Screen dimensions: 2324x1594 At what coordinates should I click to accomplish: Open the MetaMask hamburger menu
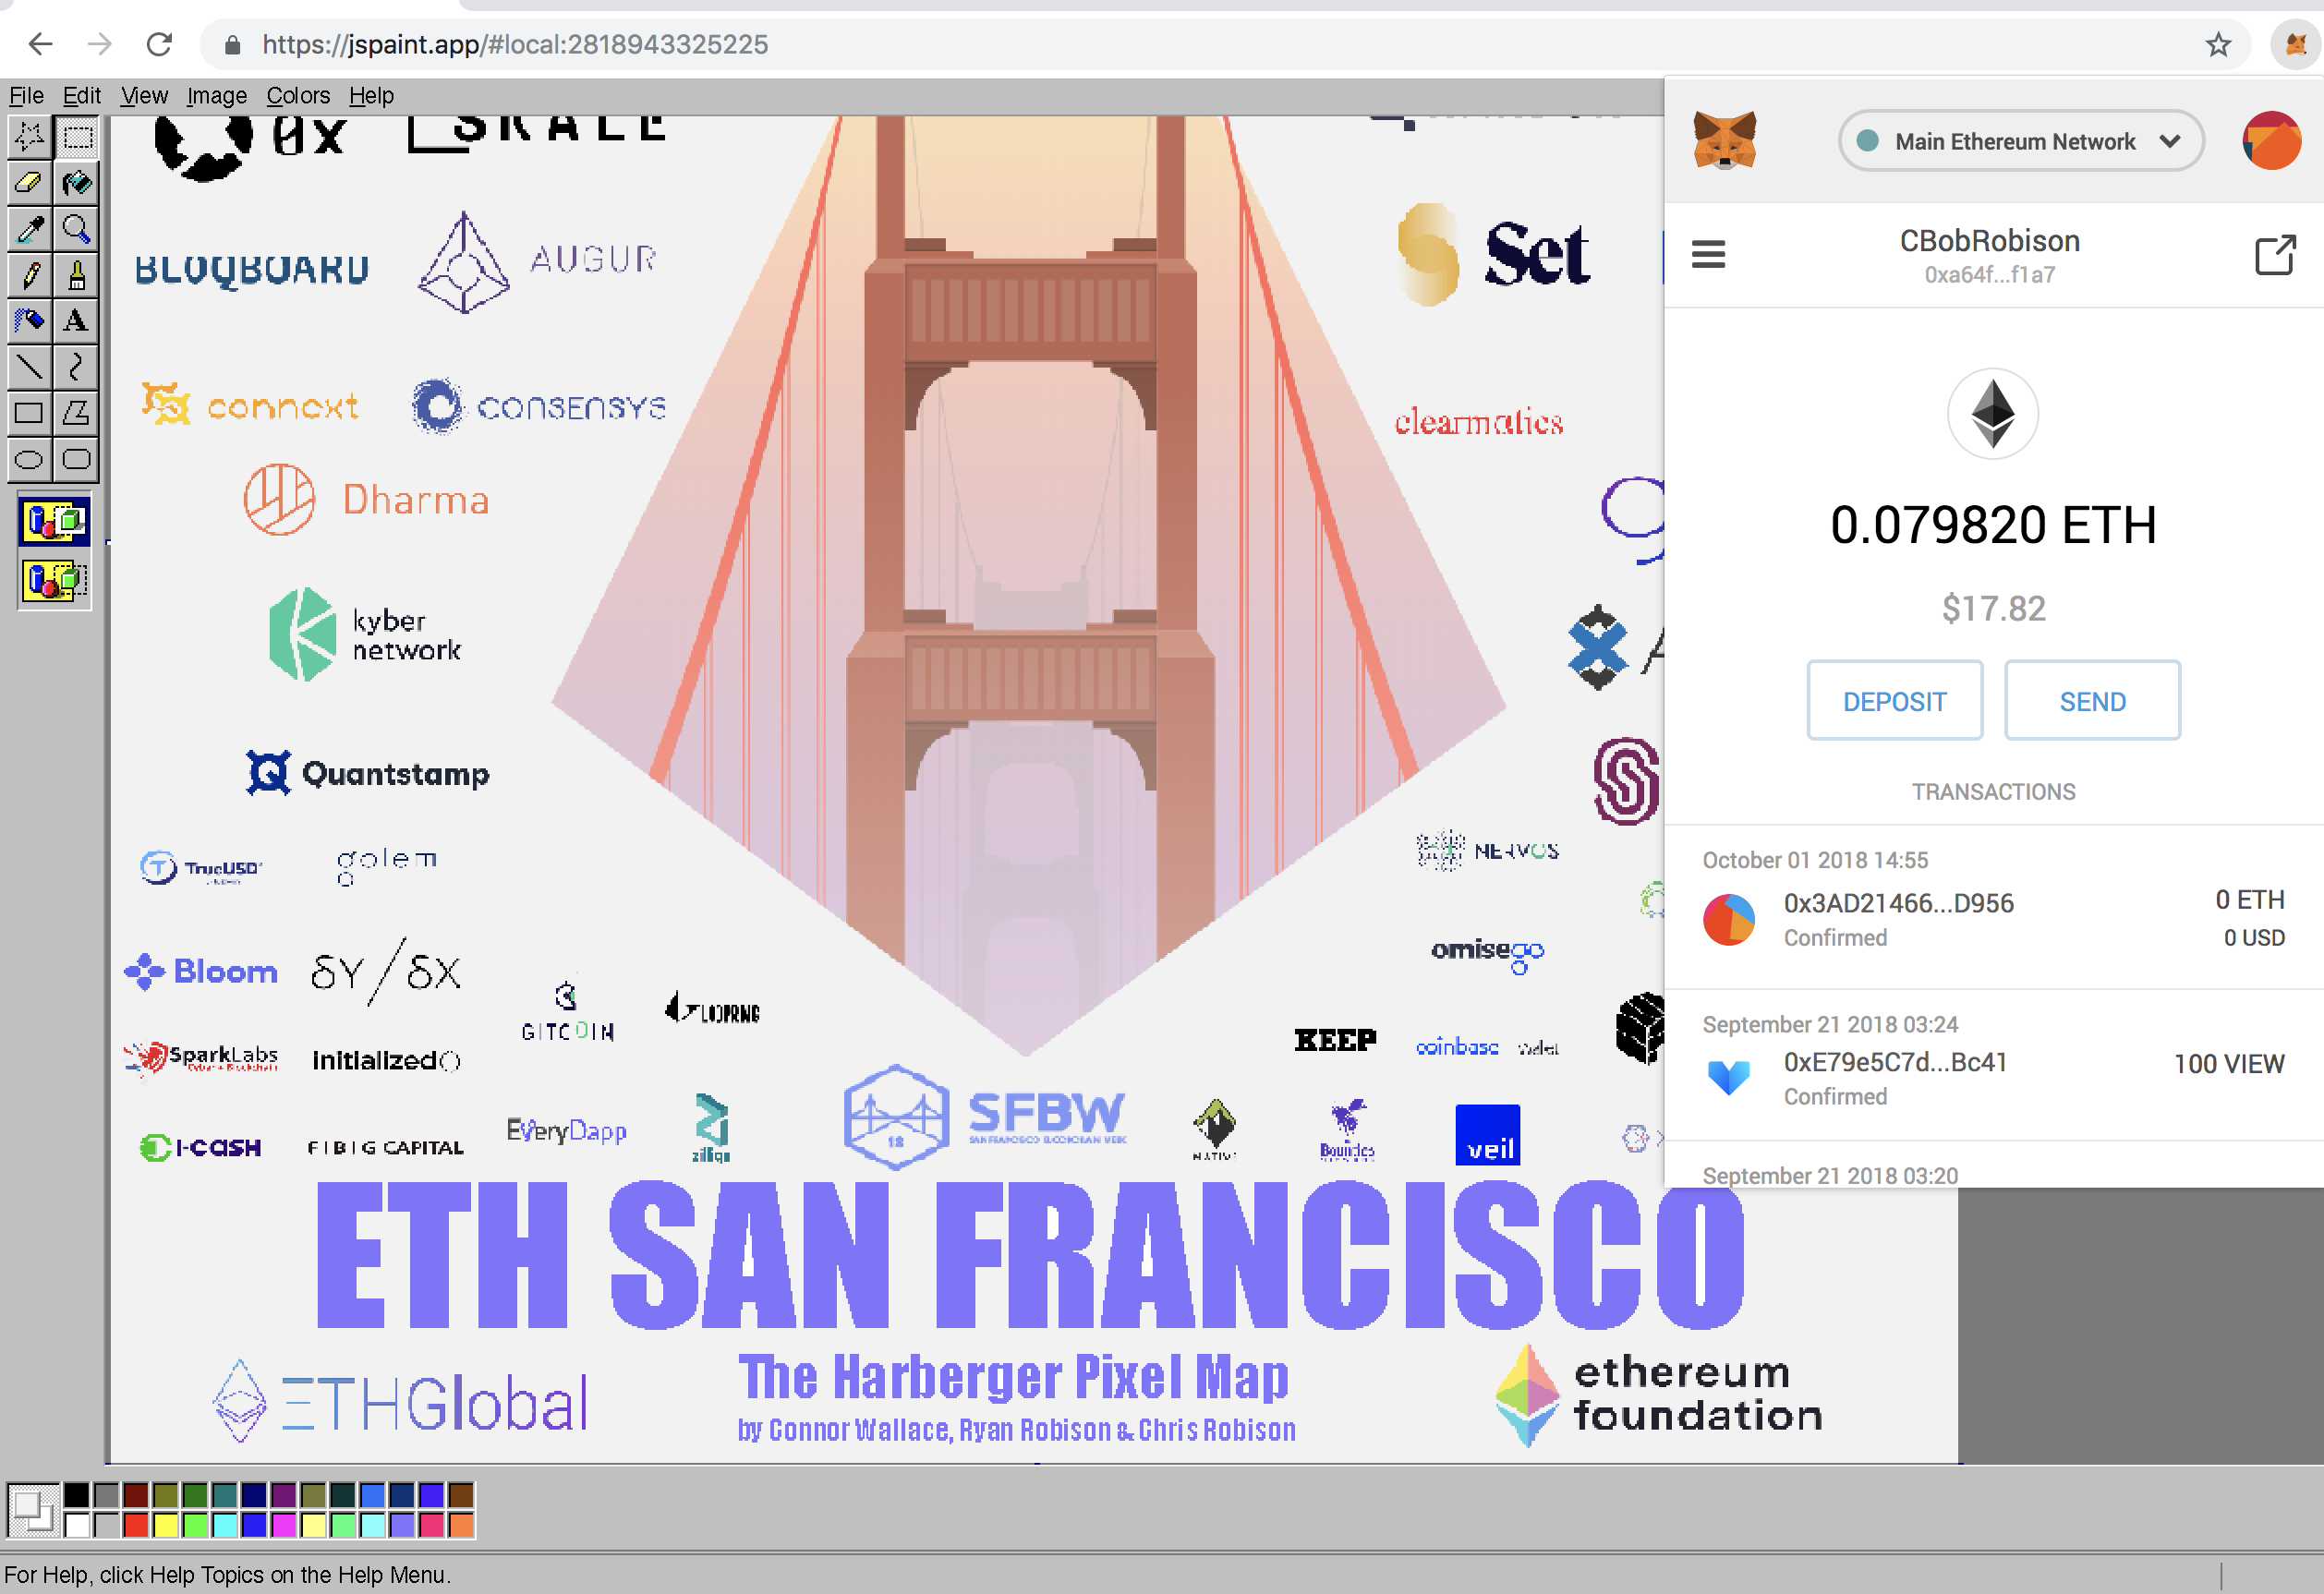1708,254
